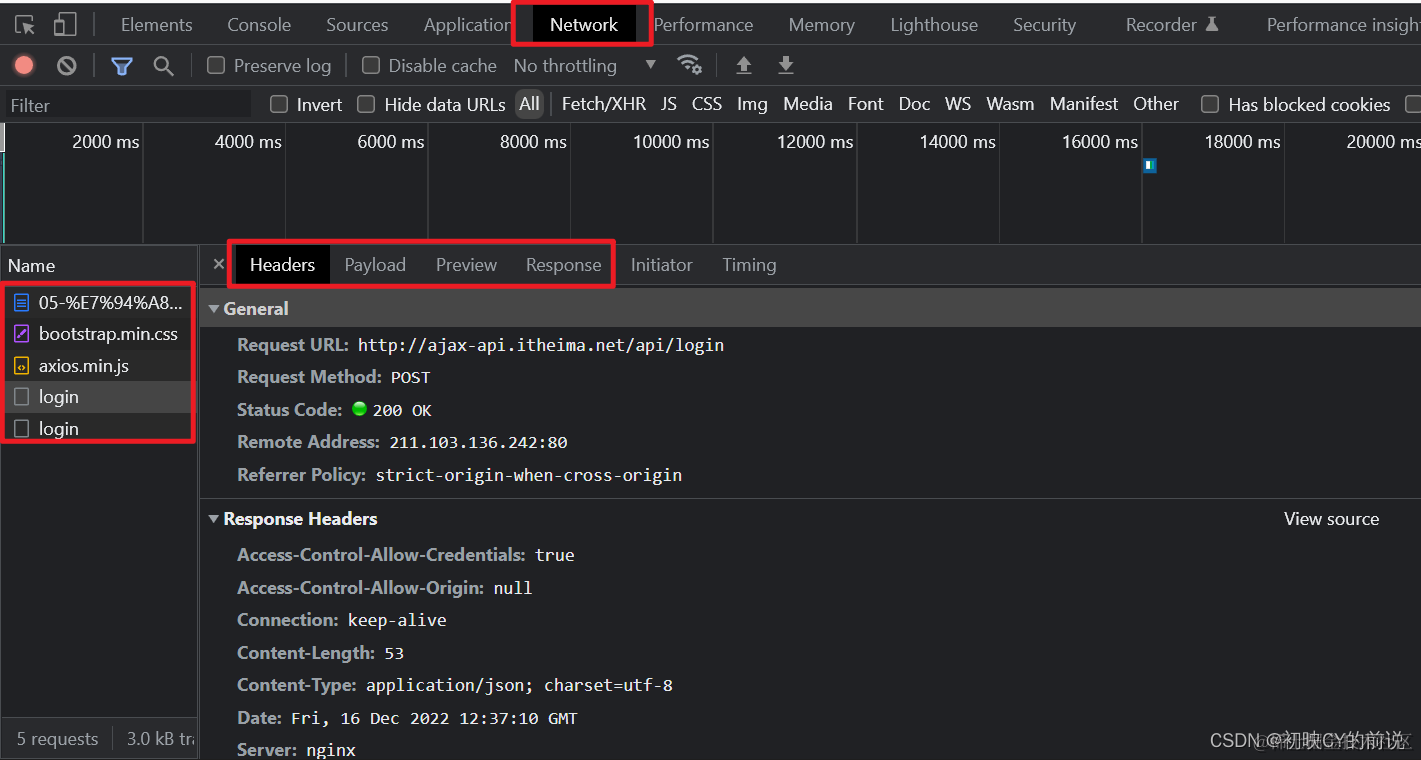This screenshot has height=760, width=1421.
Task: Import HAR file with upload arrow
Action: [x=744, y=65]
